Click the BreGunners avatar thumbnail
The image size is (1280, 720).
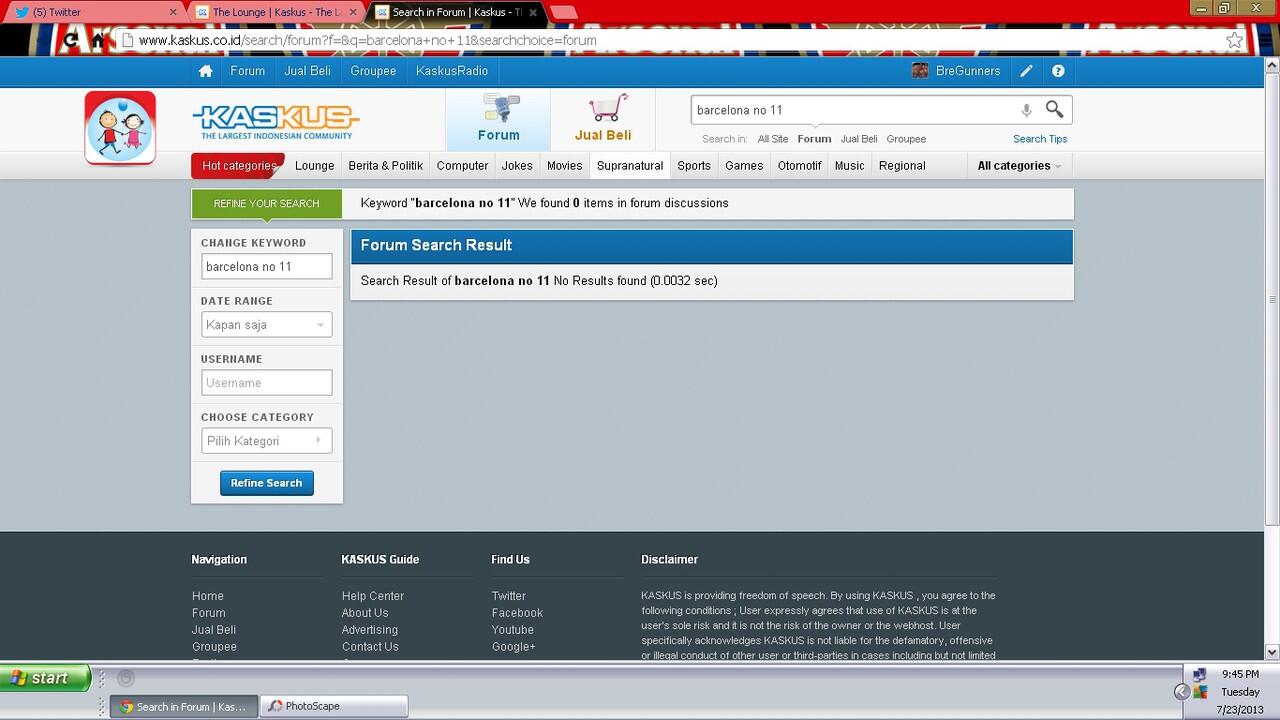click(921, 71)
